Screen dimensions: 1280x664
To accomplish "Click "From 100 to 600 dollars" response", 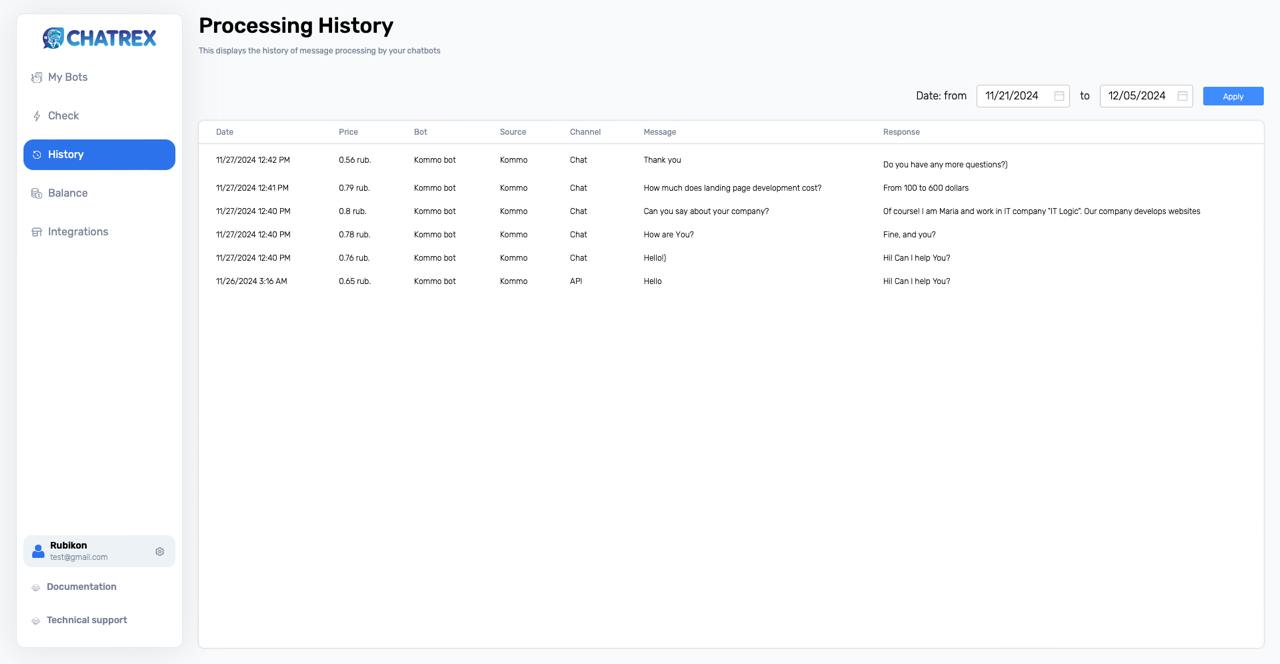I will pyautogui.click(x=926, y=188).
